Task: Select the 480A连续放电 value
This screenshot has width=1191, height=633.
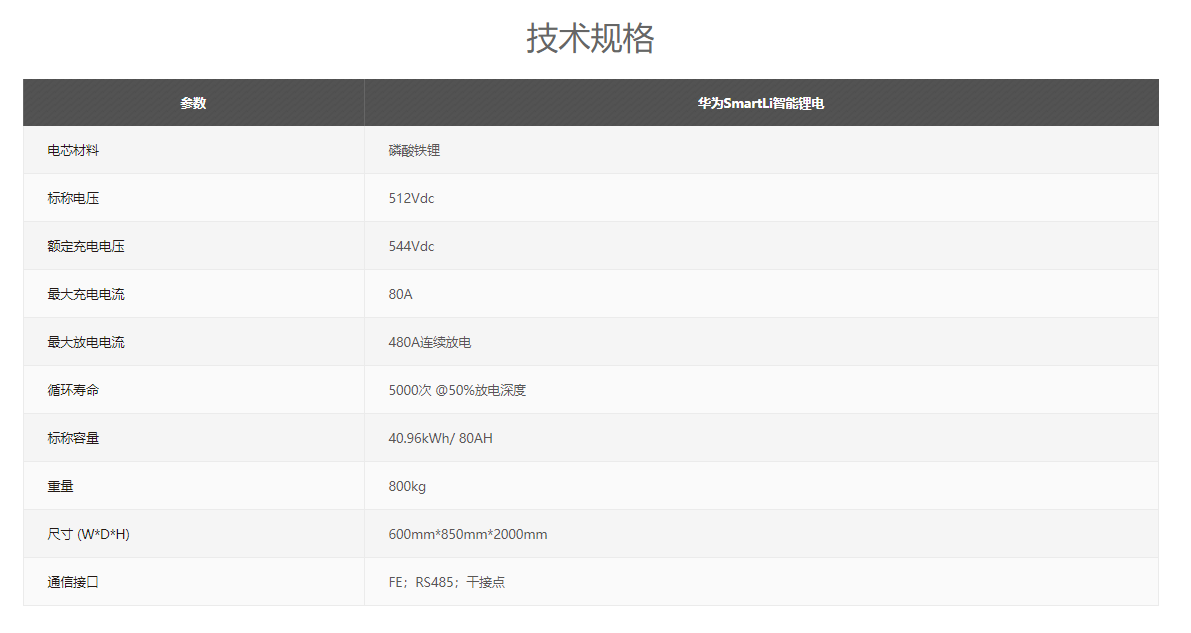Action: 430,342
